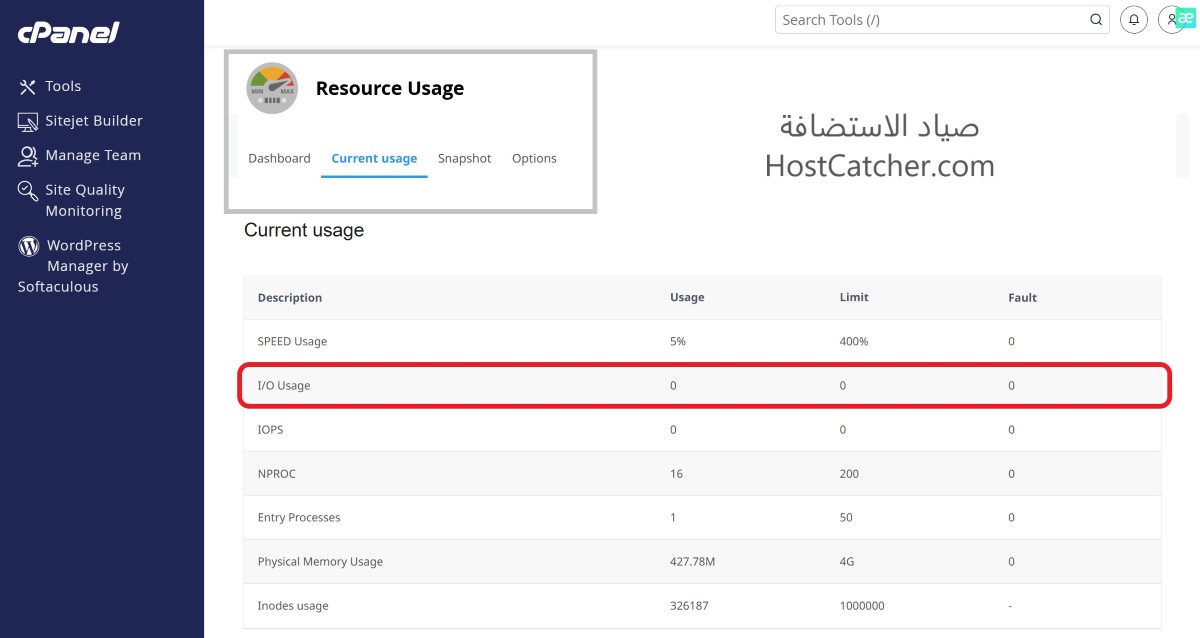Click the Manage Team sidebar link
The height and width of the screenshot is (638, 1200).
pyautogui.click(x=93, y=156)
